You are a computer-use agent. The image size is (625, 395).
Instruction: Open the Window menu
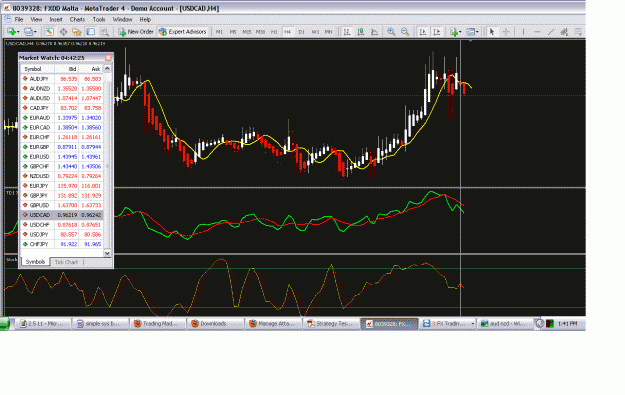point(122,19)
